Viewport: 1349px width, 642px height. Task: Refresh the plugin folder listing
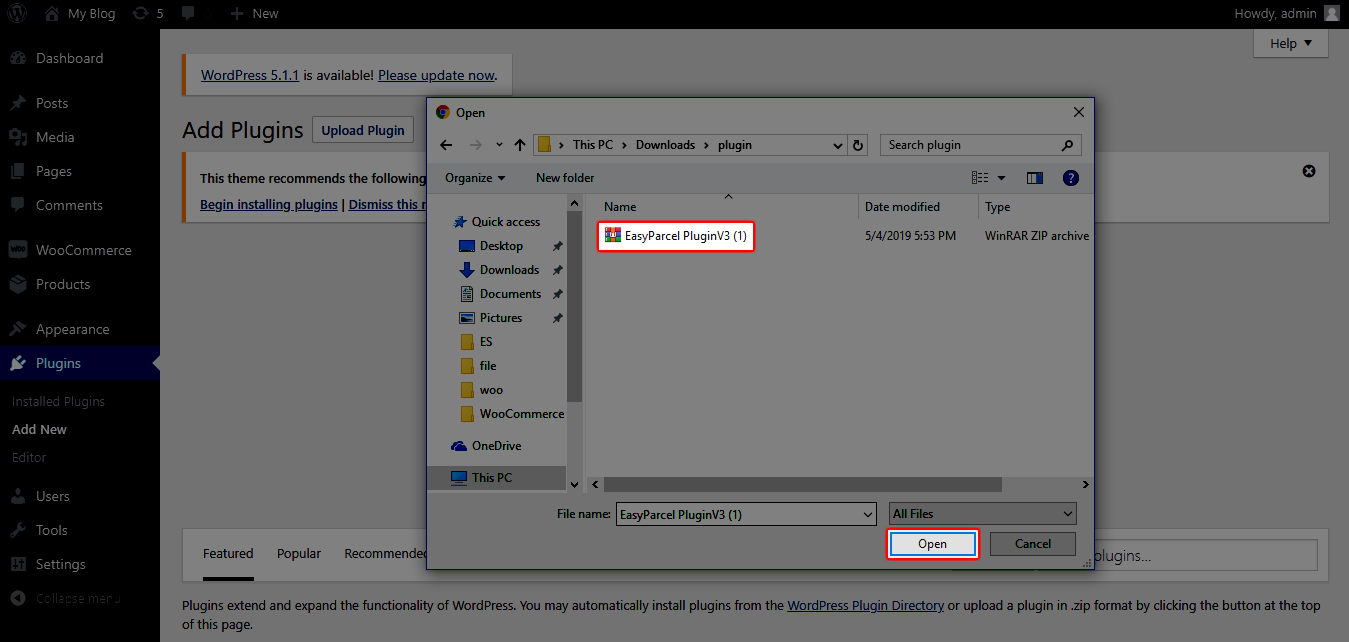(857, 145)
